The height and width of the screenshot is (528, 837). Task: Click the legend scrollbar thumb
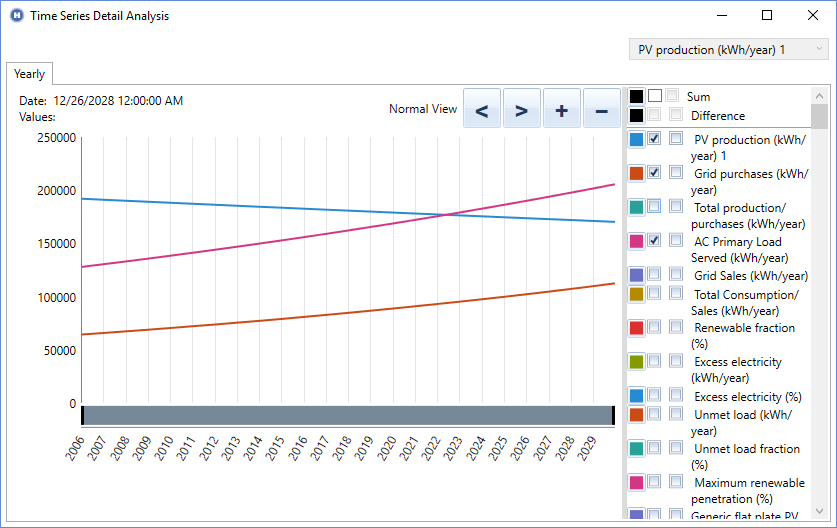[819, 116]
